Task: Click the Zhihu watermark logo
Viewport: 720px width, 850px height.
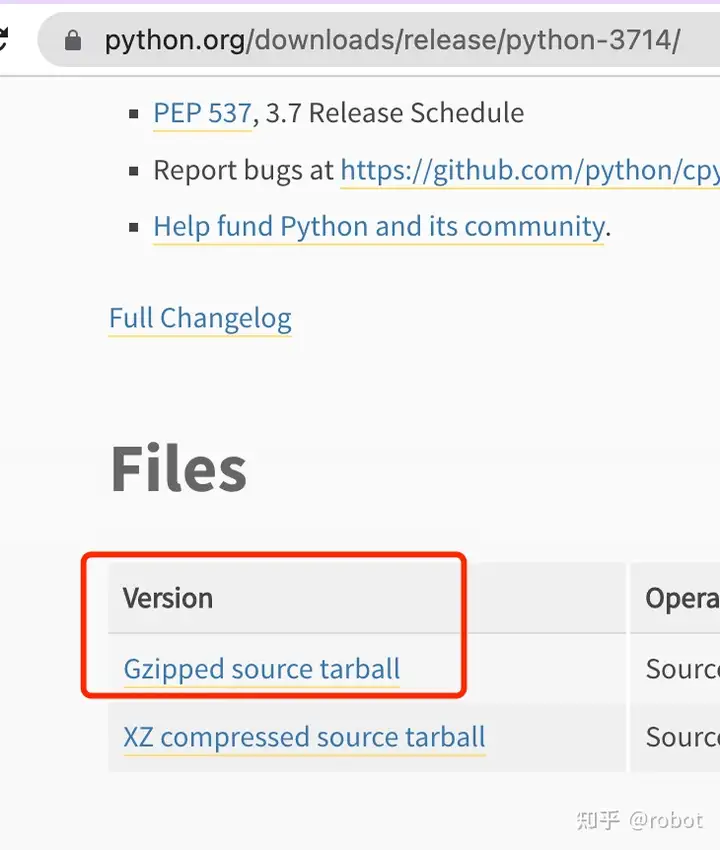Action: [x=598, y=820]
